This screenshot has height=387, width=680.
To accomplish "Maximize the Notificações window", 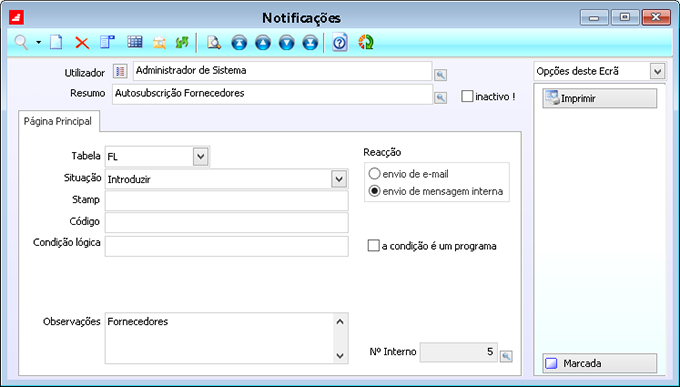I will click(625, 17).
